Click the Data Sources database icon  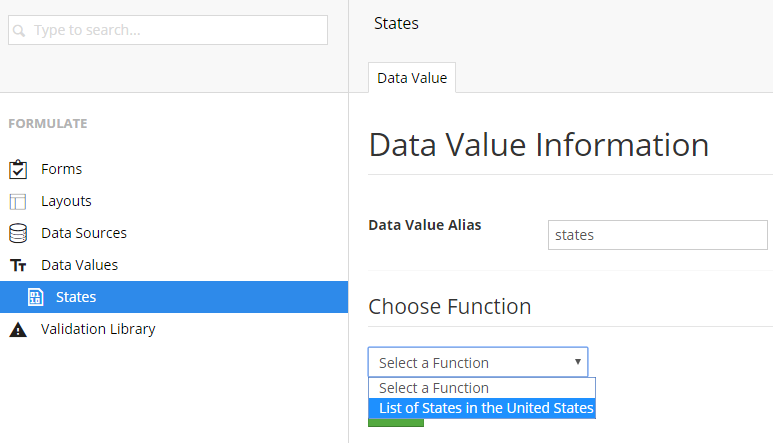coord(18,233)
